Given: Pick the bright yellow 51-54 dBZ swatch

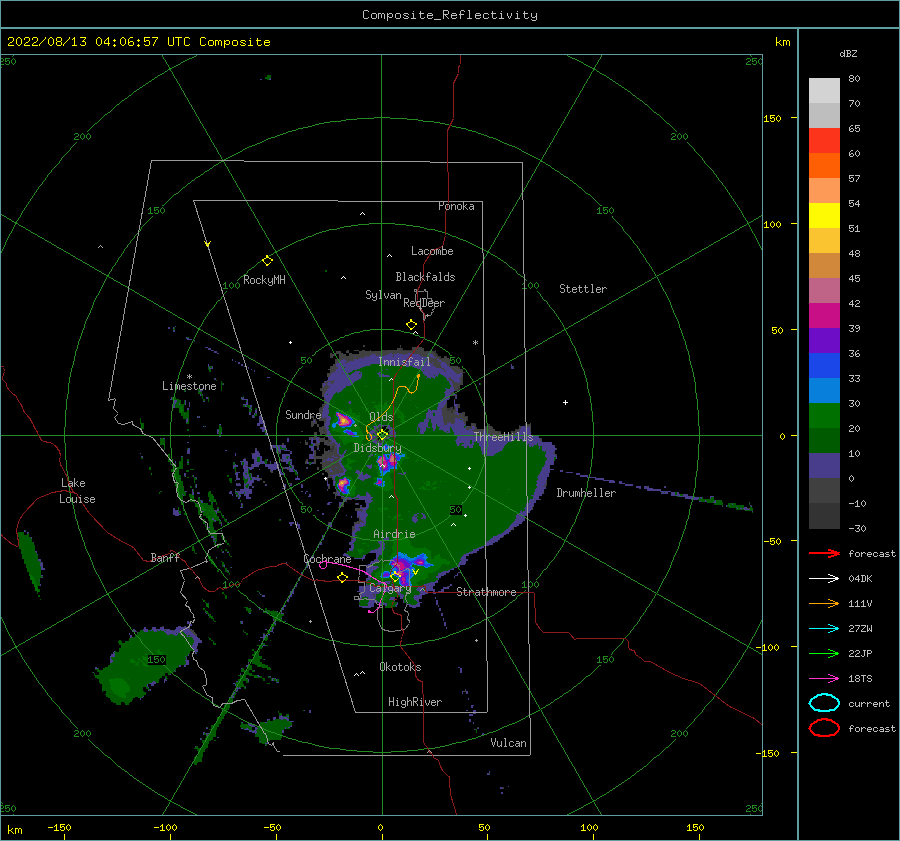Looking at the screenshot, I should pyautogui.click(x=824, y=216).
